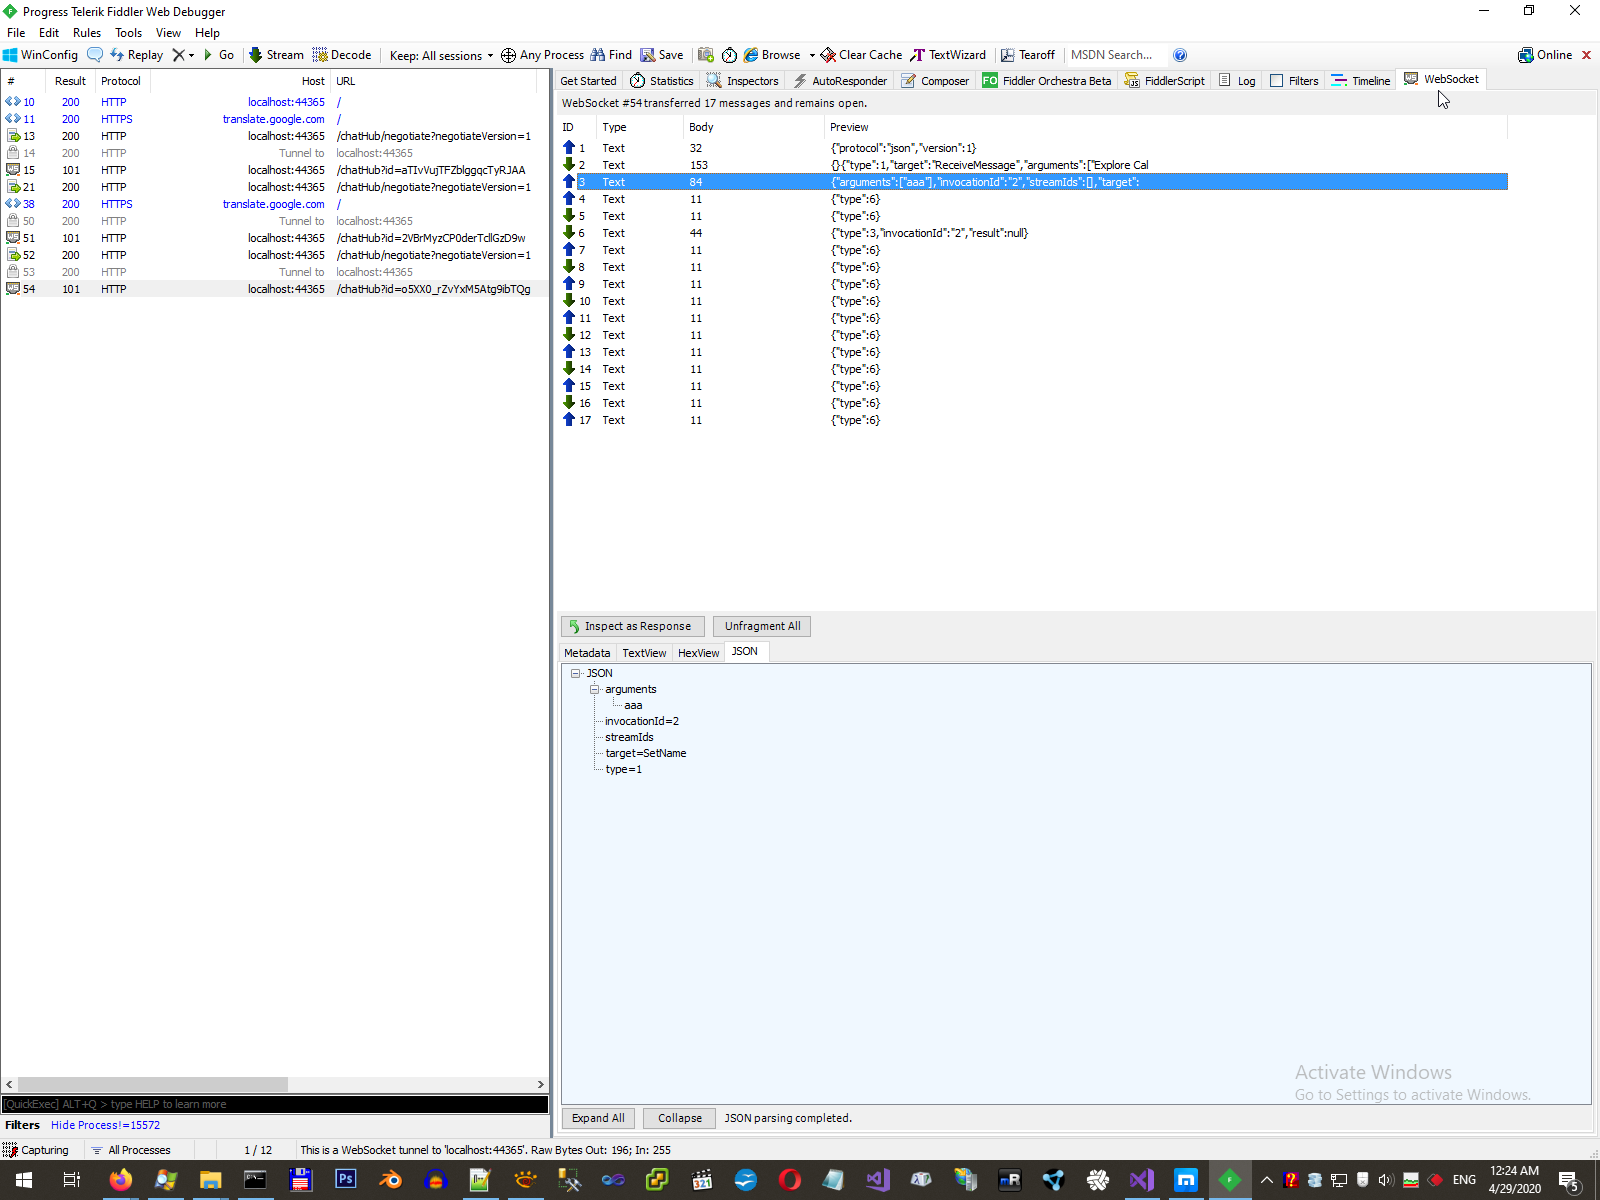
Task: Click the Go toolbar button
Action: pyautogui.click(x=218, y=55)
